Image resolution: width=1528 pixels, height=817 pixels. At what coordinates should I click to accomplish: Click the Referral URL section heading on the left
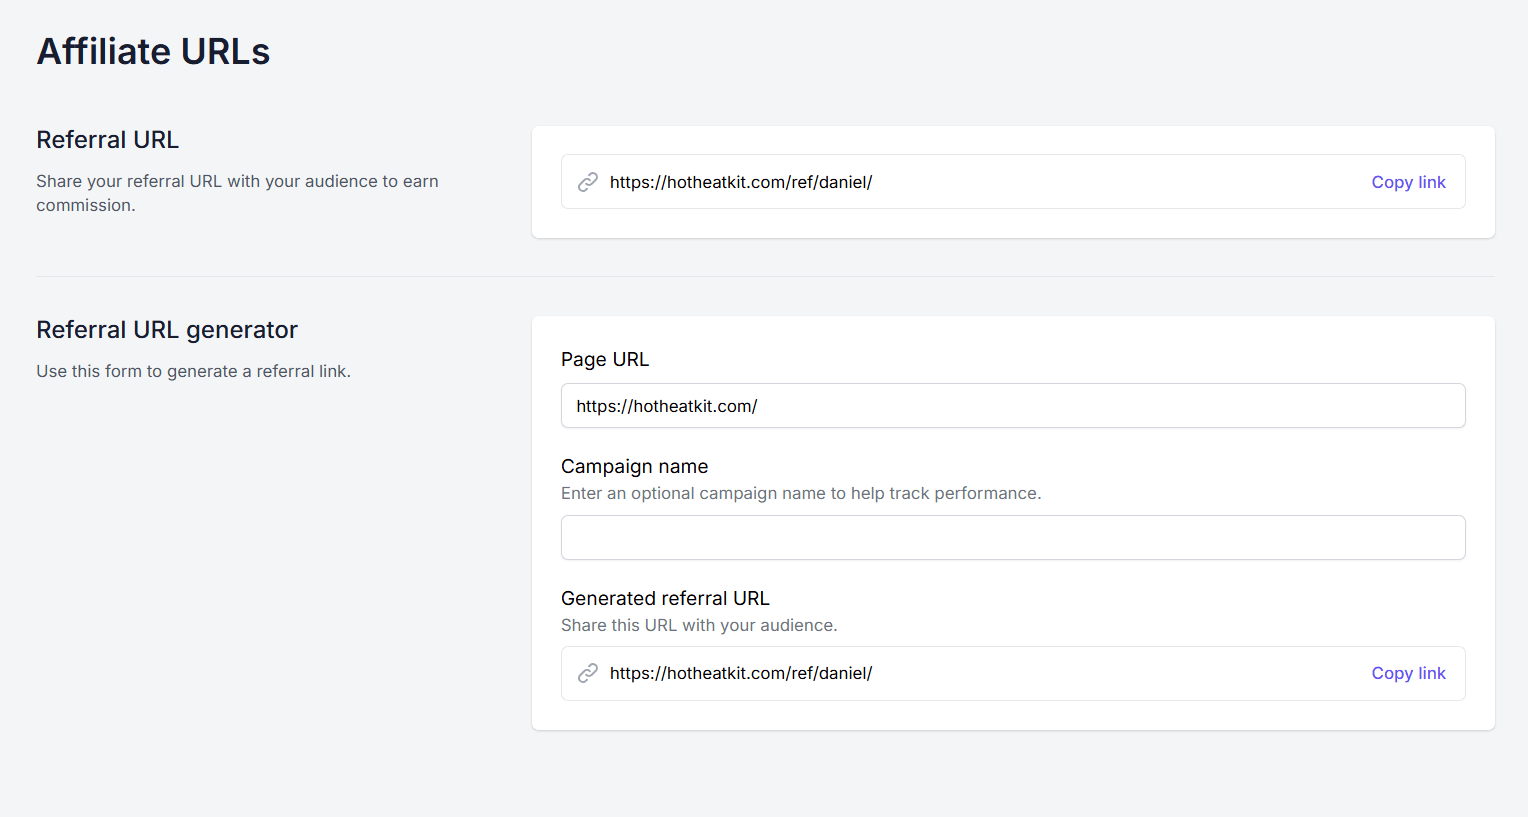point(107,140)
